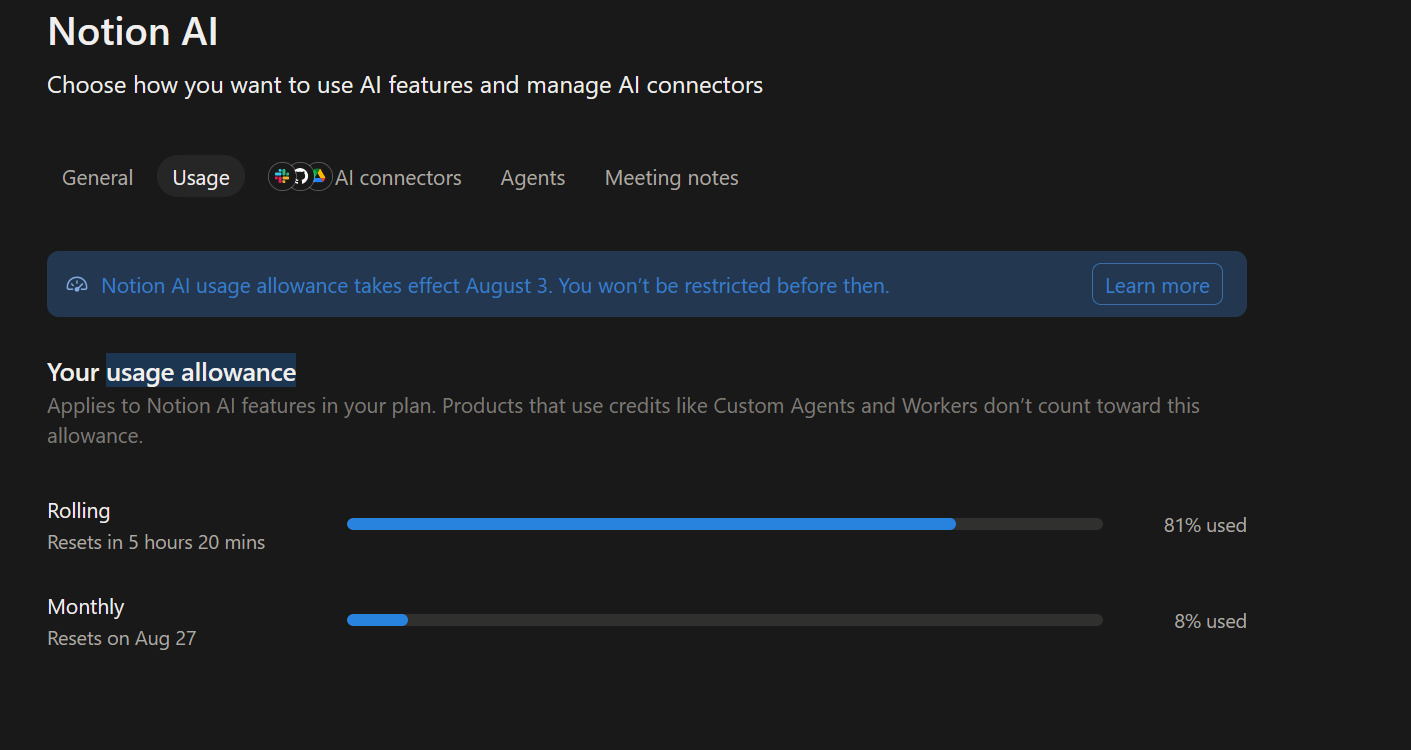Click the Your usage allowance heading
The height and width of the screenshot is (750, 1411).
click(x=172, y=373)
